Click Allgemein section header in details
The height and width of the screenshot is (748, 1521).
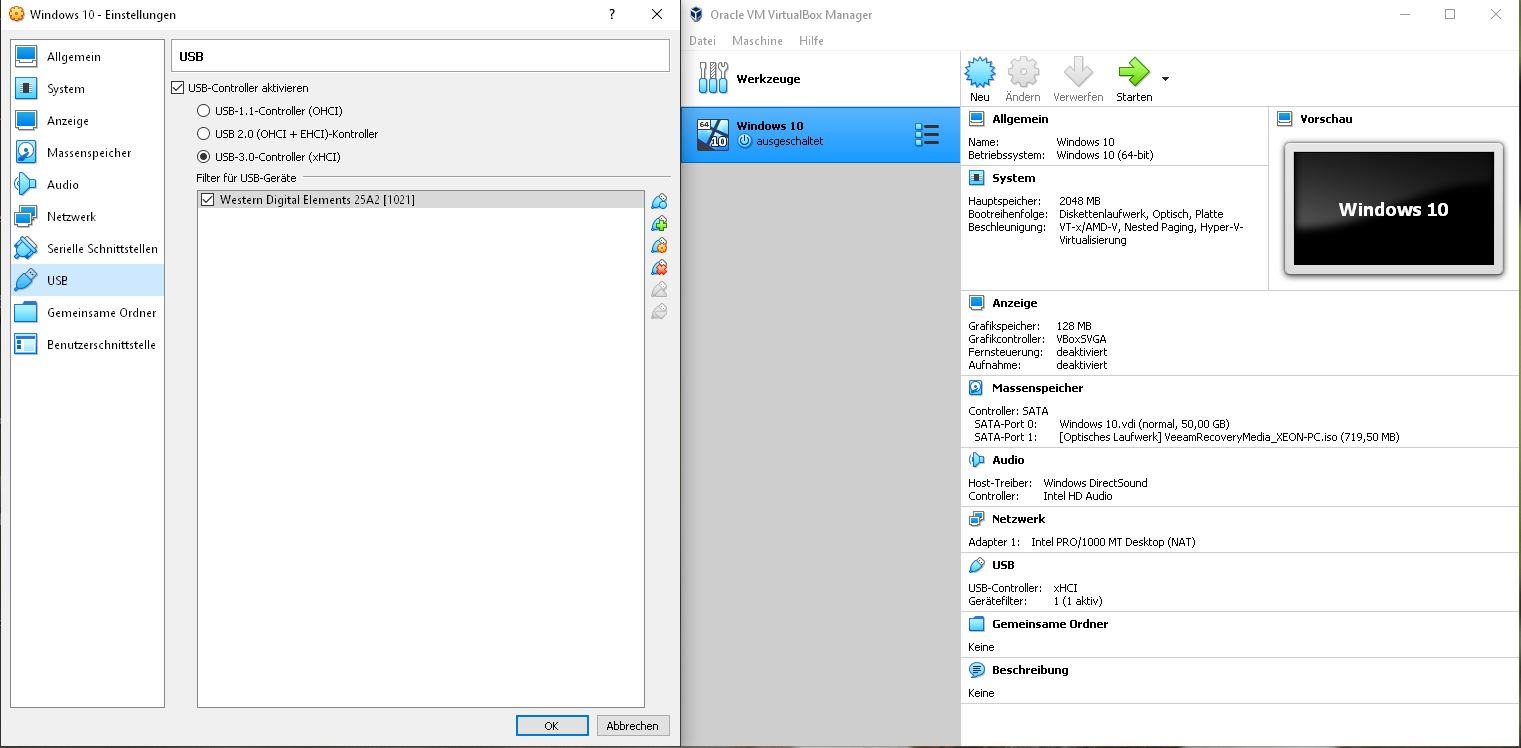tap(1020, 119)
